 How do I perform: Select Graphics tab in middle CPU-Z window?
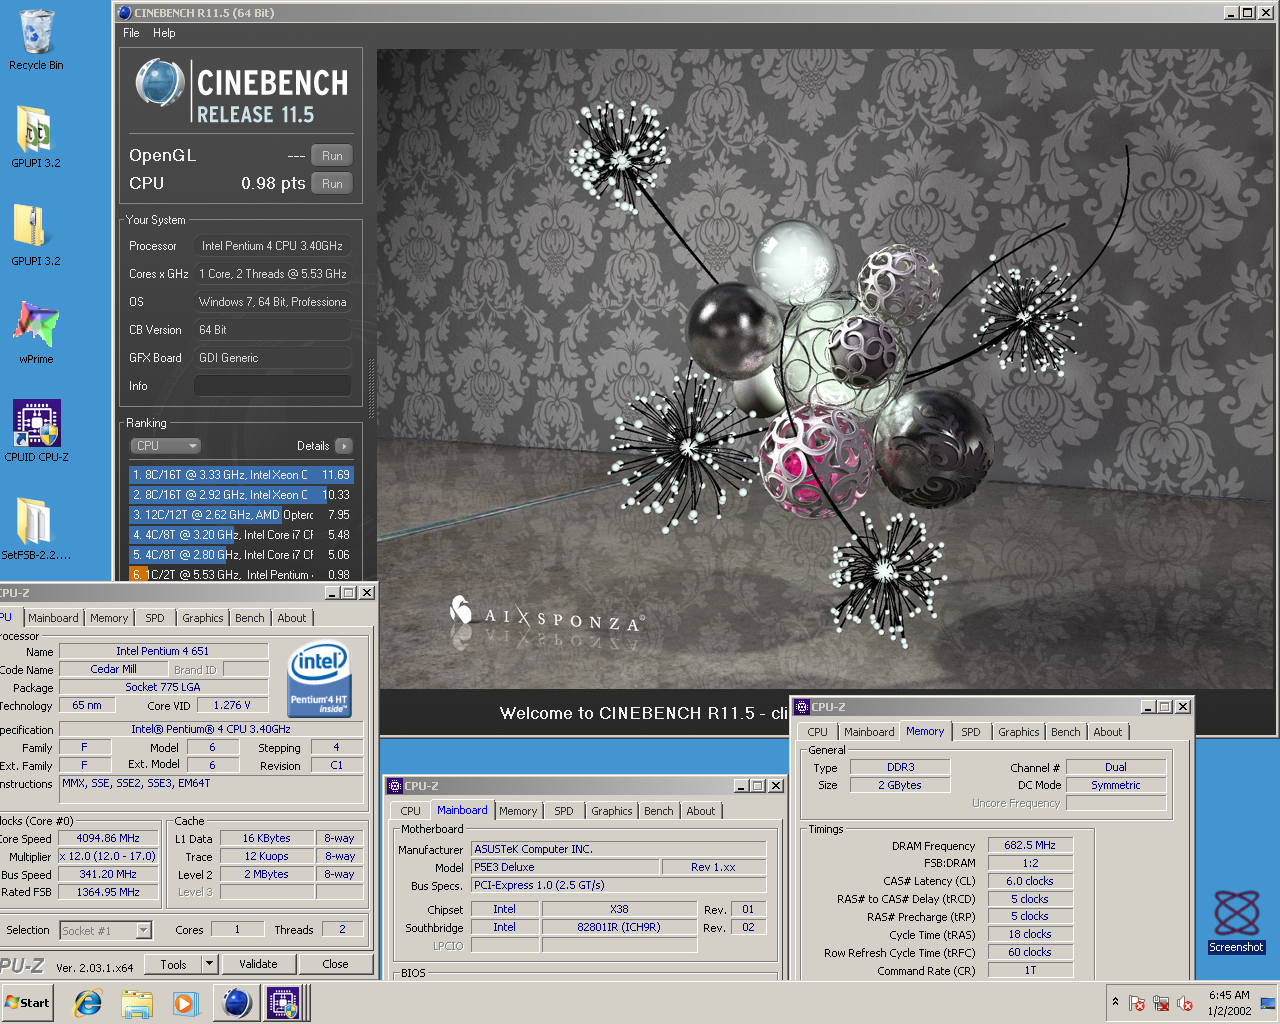pyautogui.click(x=611, y=811)
